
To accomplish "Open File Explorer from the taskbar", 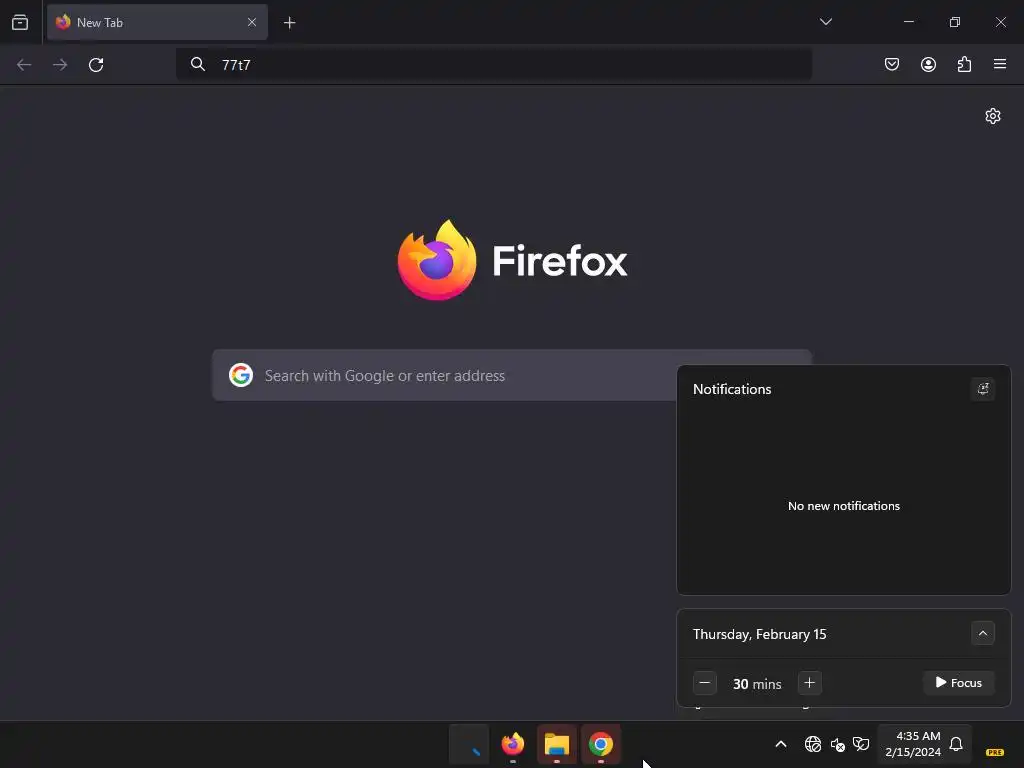I will pos(556,744).
